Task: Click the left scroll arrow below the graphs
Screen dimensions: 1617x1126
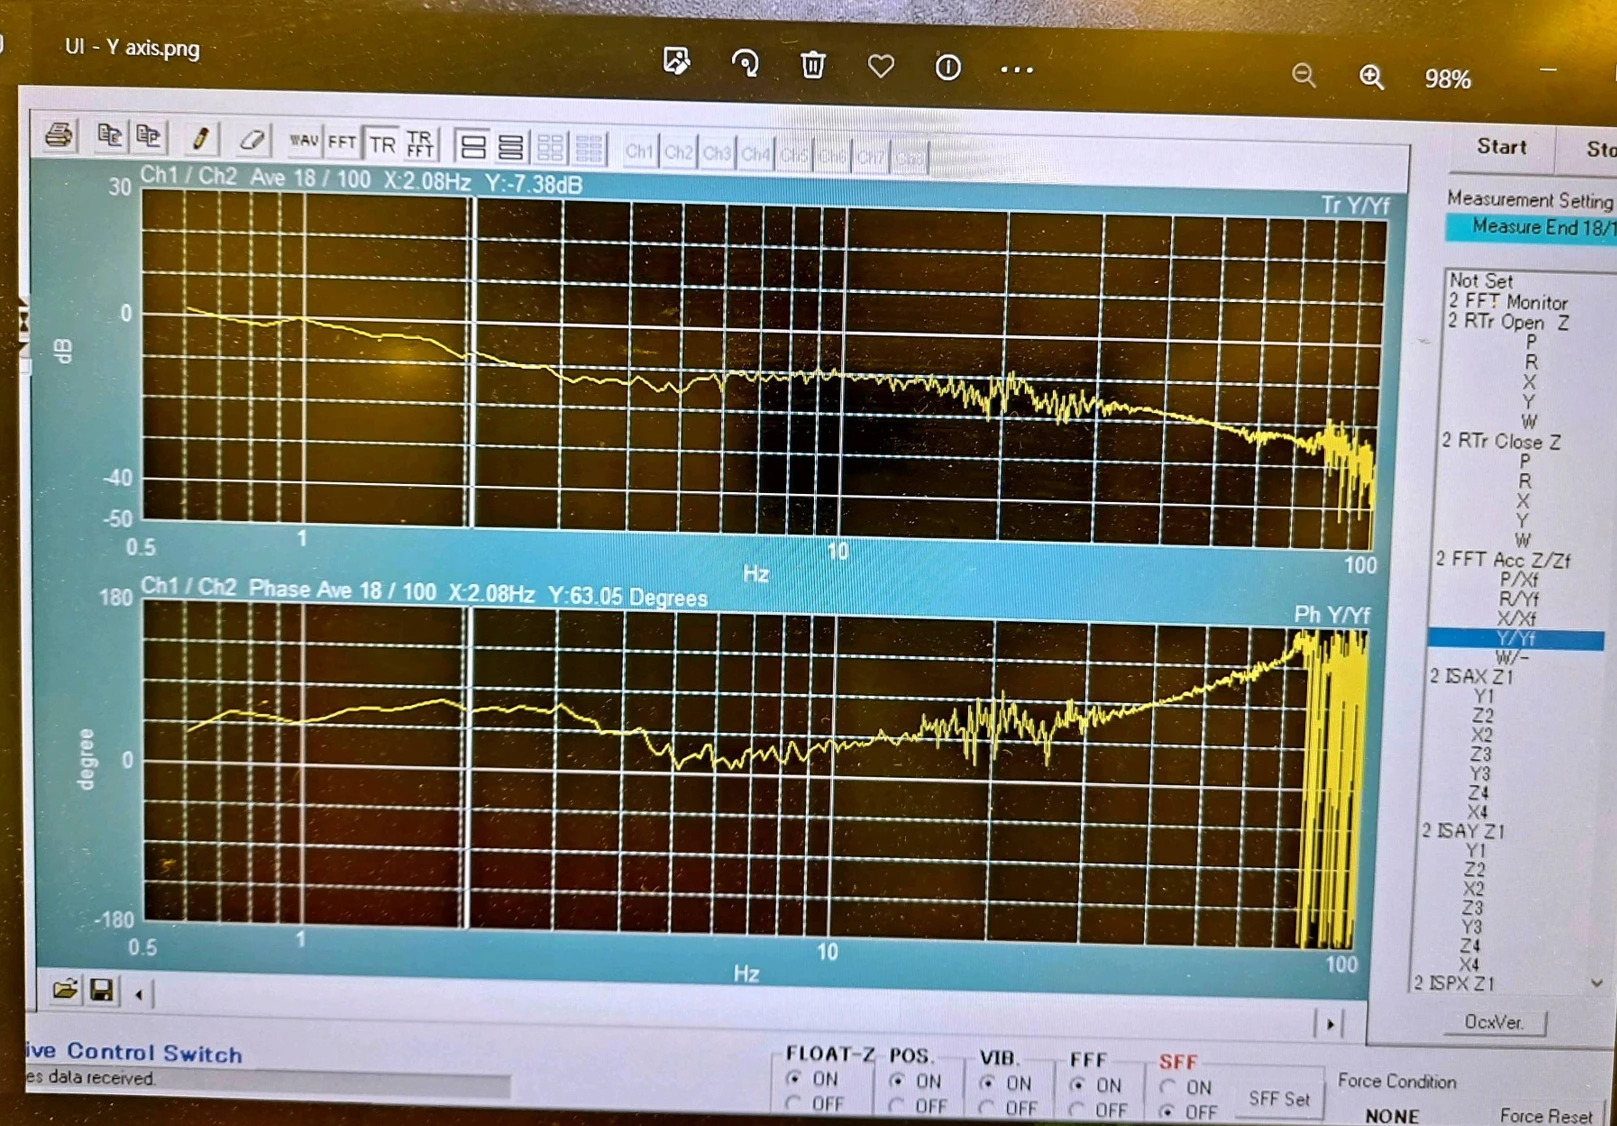Action: (x=139, y=994)
